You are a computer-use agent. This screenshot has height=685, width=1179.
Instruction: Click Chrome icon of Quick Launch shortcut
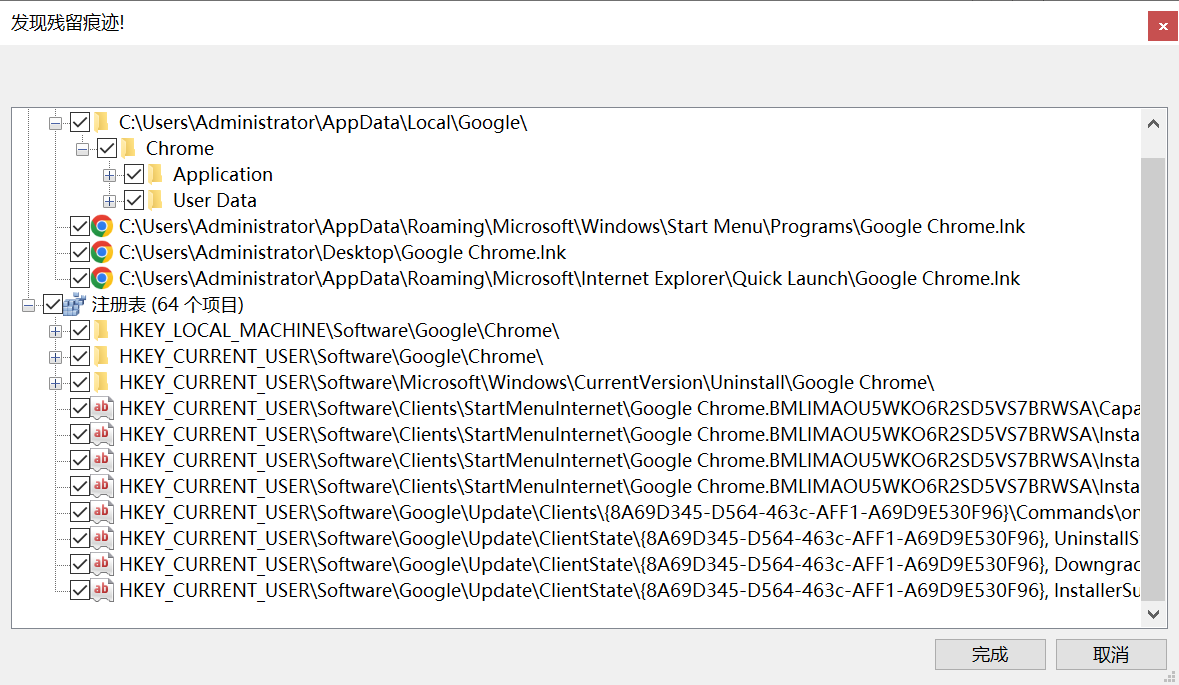[x=102, y=278]
